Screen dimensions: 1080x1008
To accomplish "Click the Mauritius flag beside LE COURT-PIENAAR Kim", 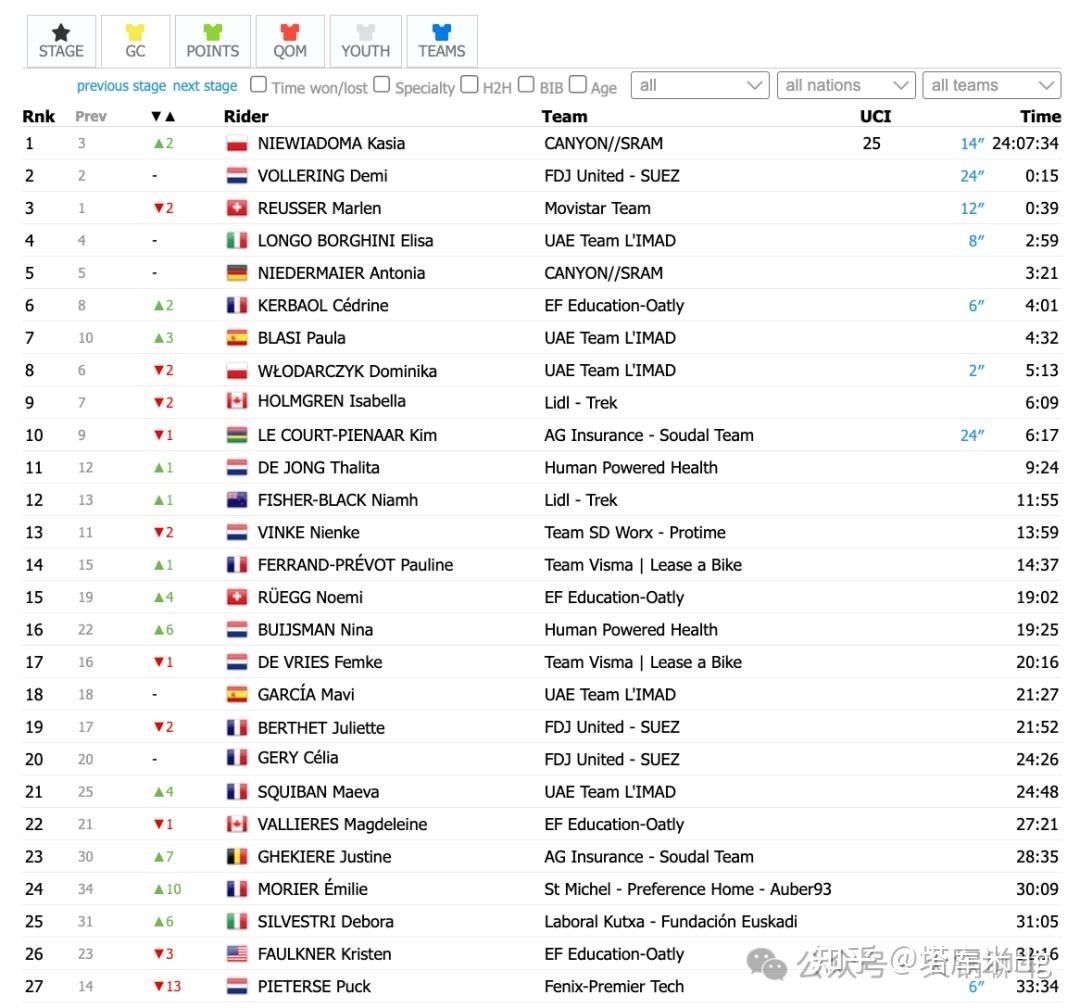I will (237, 435).
